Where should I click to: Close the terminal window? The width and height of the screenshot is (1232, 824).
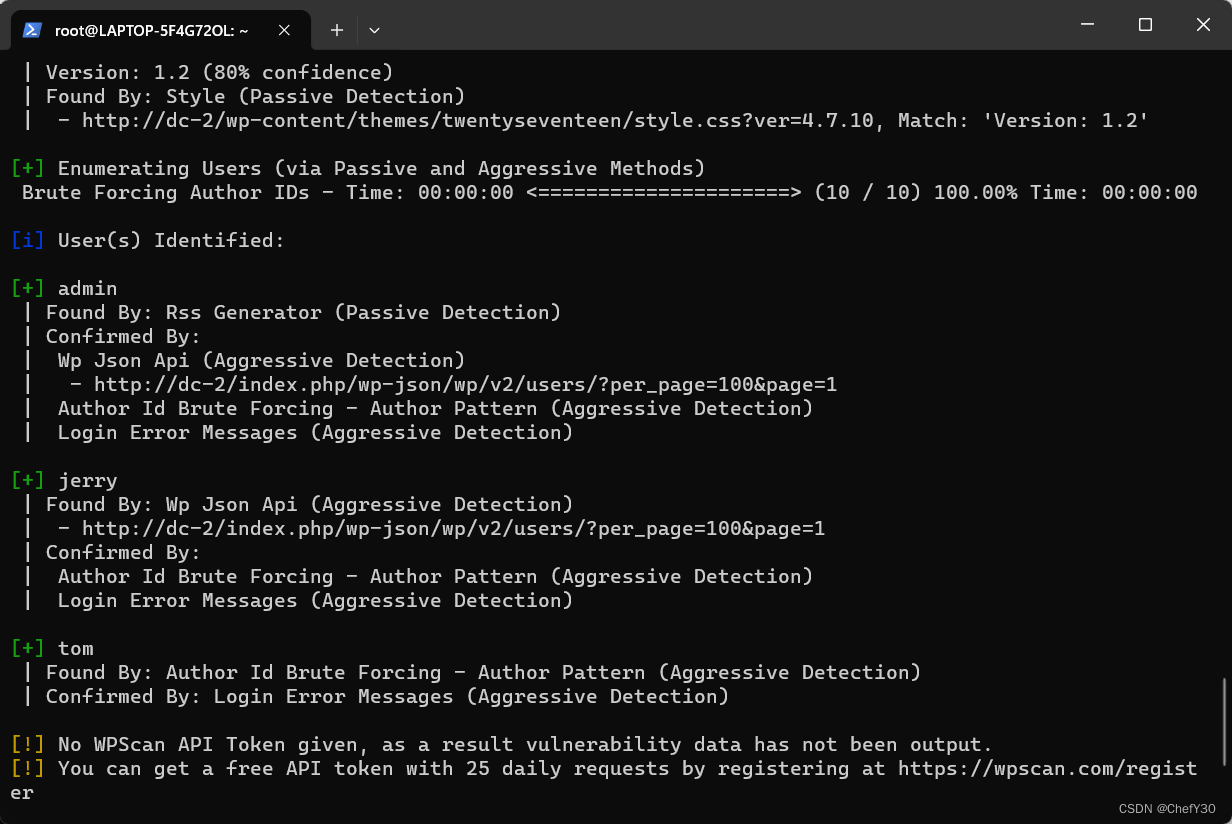pos(1202,24)
